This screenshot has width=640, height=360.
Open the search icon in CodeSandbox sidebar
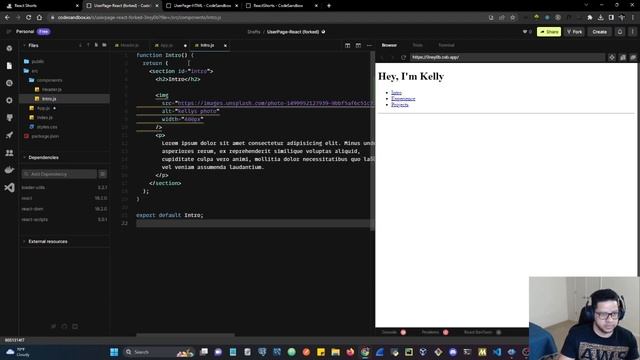point(9,83)
